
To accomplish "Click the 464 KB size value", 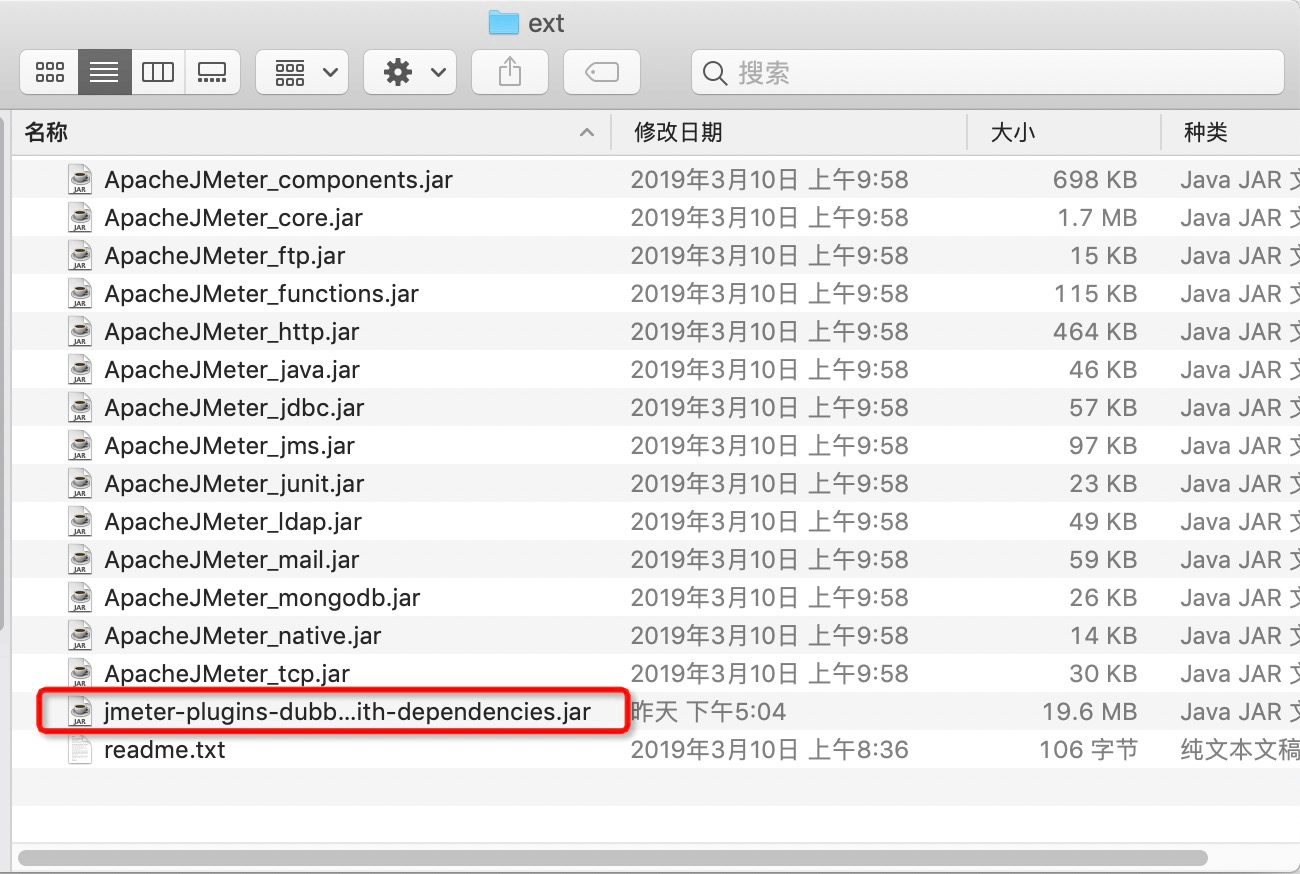I will 1095,332.
